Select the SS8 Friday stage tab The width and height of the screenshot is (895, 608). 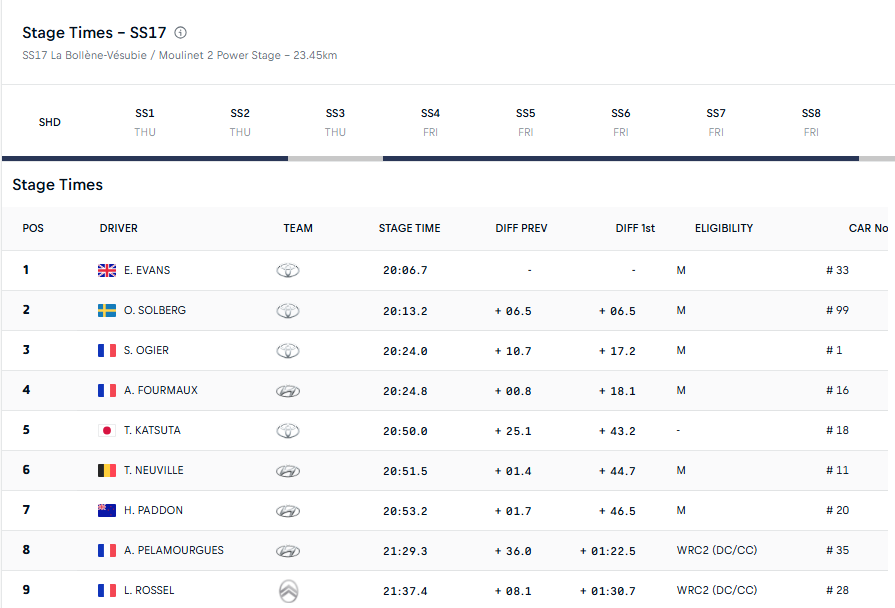(811, 122)
